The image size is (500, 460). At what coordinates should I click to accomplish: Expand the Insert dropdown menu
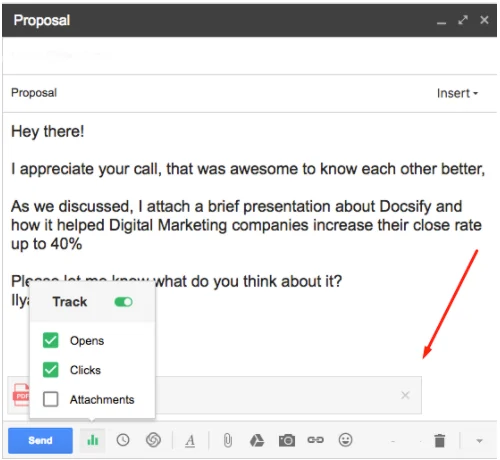(457, 93)
